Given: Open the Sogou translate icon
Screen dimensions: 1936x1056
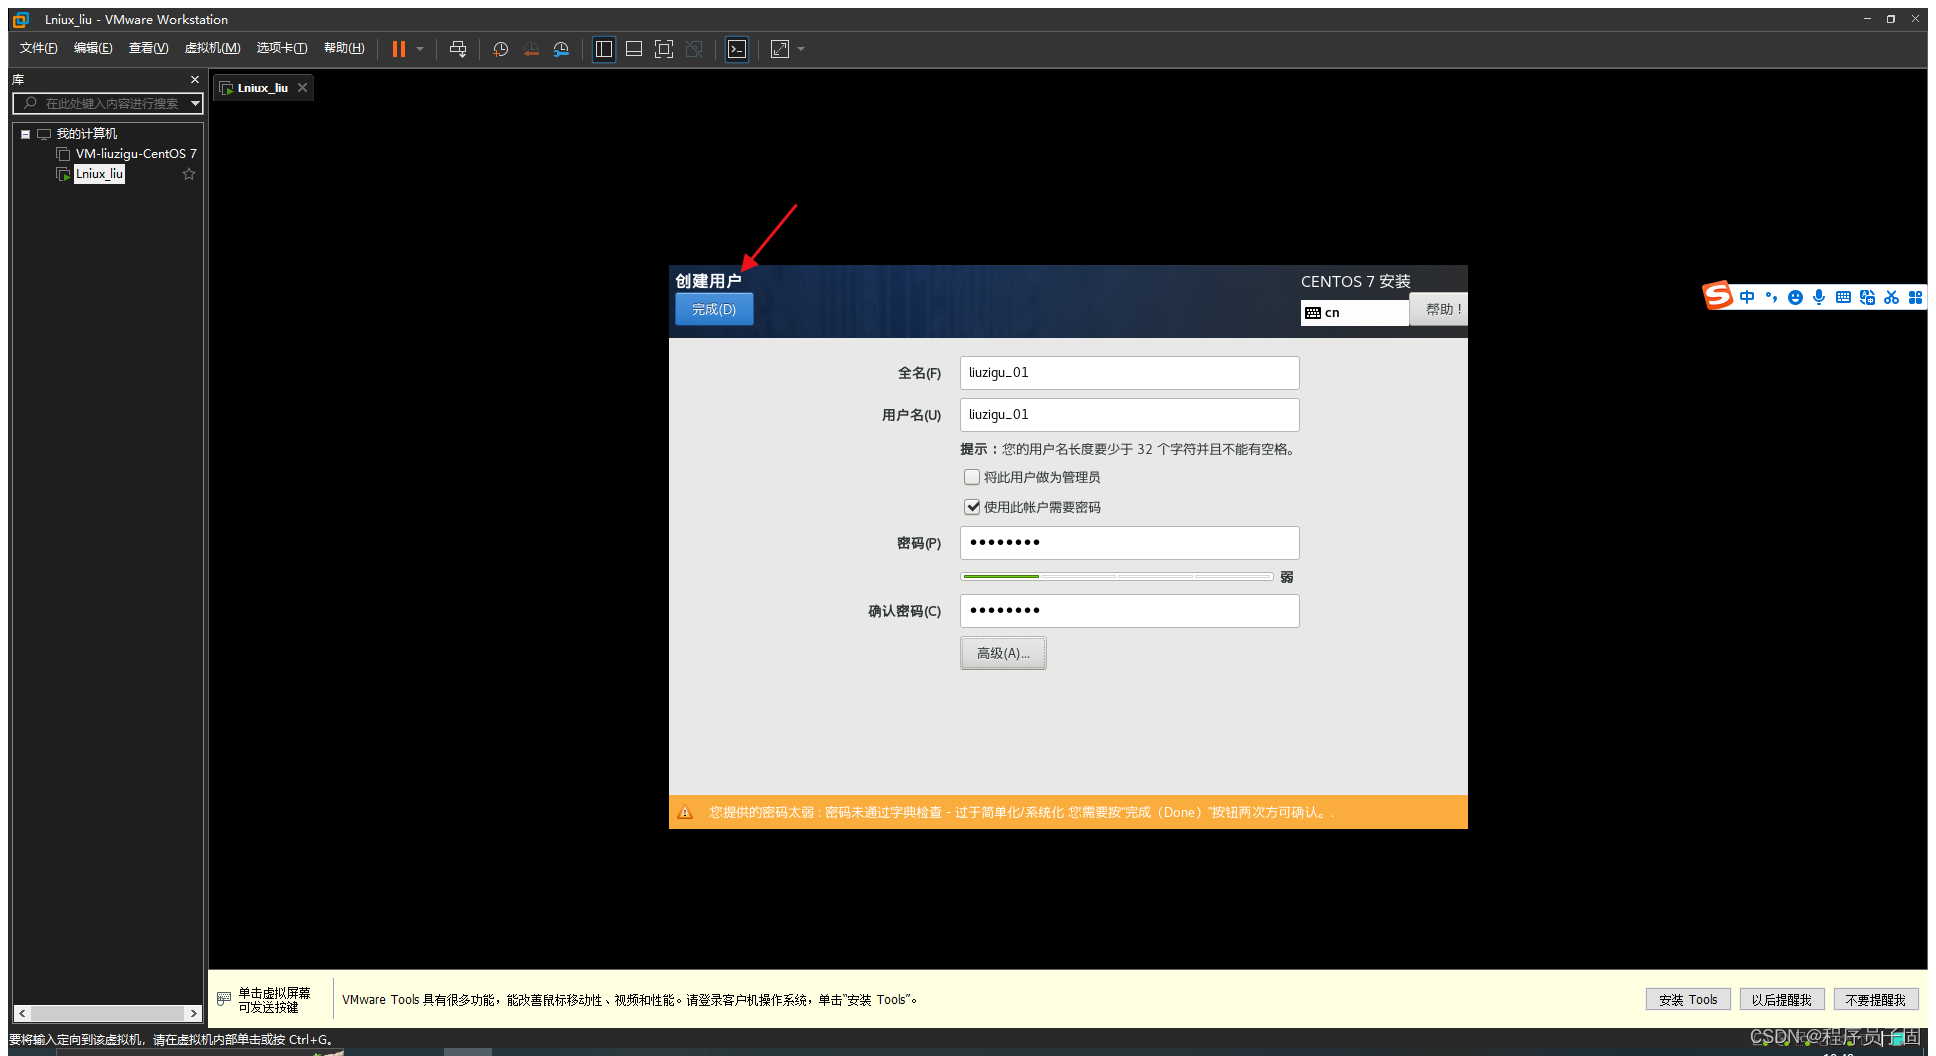Looking at the screenshot, I should pos(1867,297).
